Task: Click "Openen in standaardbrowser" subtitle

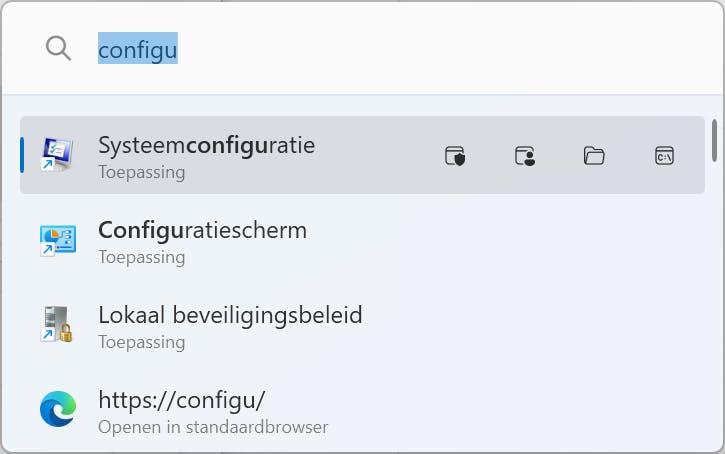Action: coord(213,427)
